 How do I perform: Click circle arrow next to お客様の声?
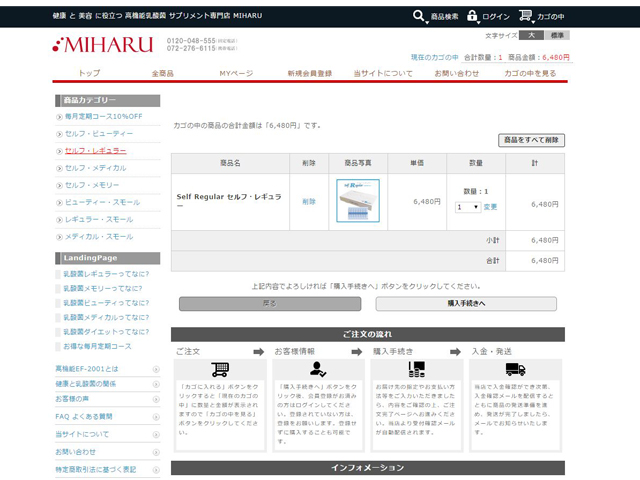[156, 399]
